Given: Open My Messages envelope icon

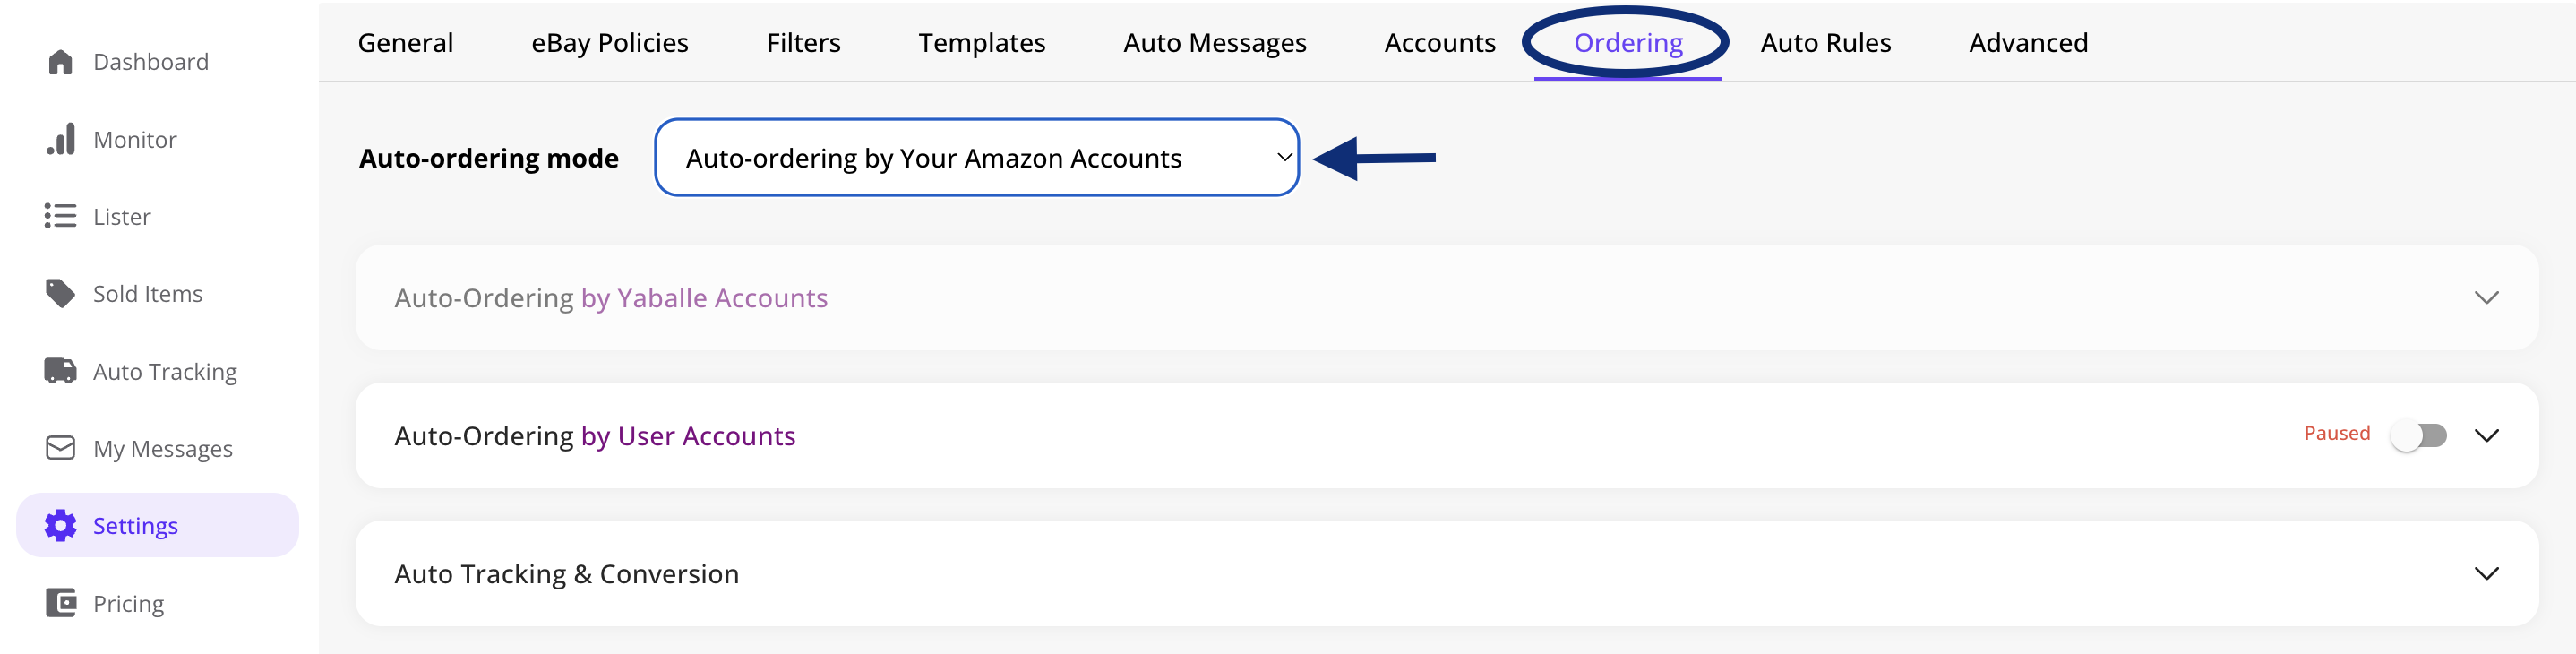Looking at the screenshot, I should point(60,448).
